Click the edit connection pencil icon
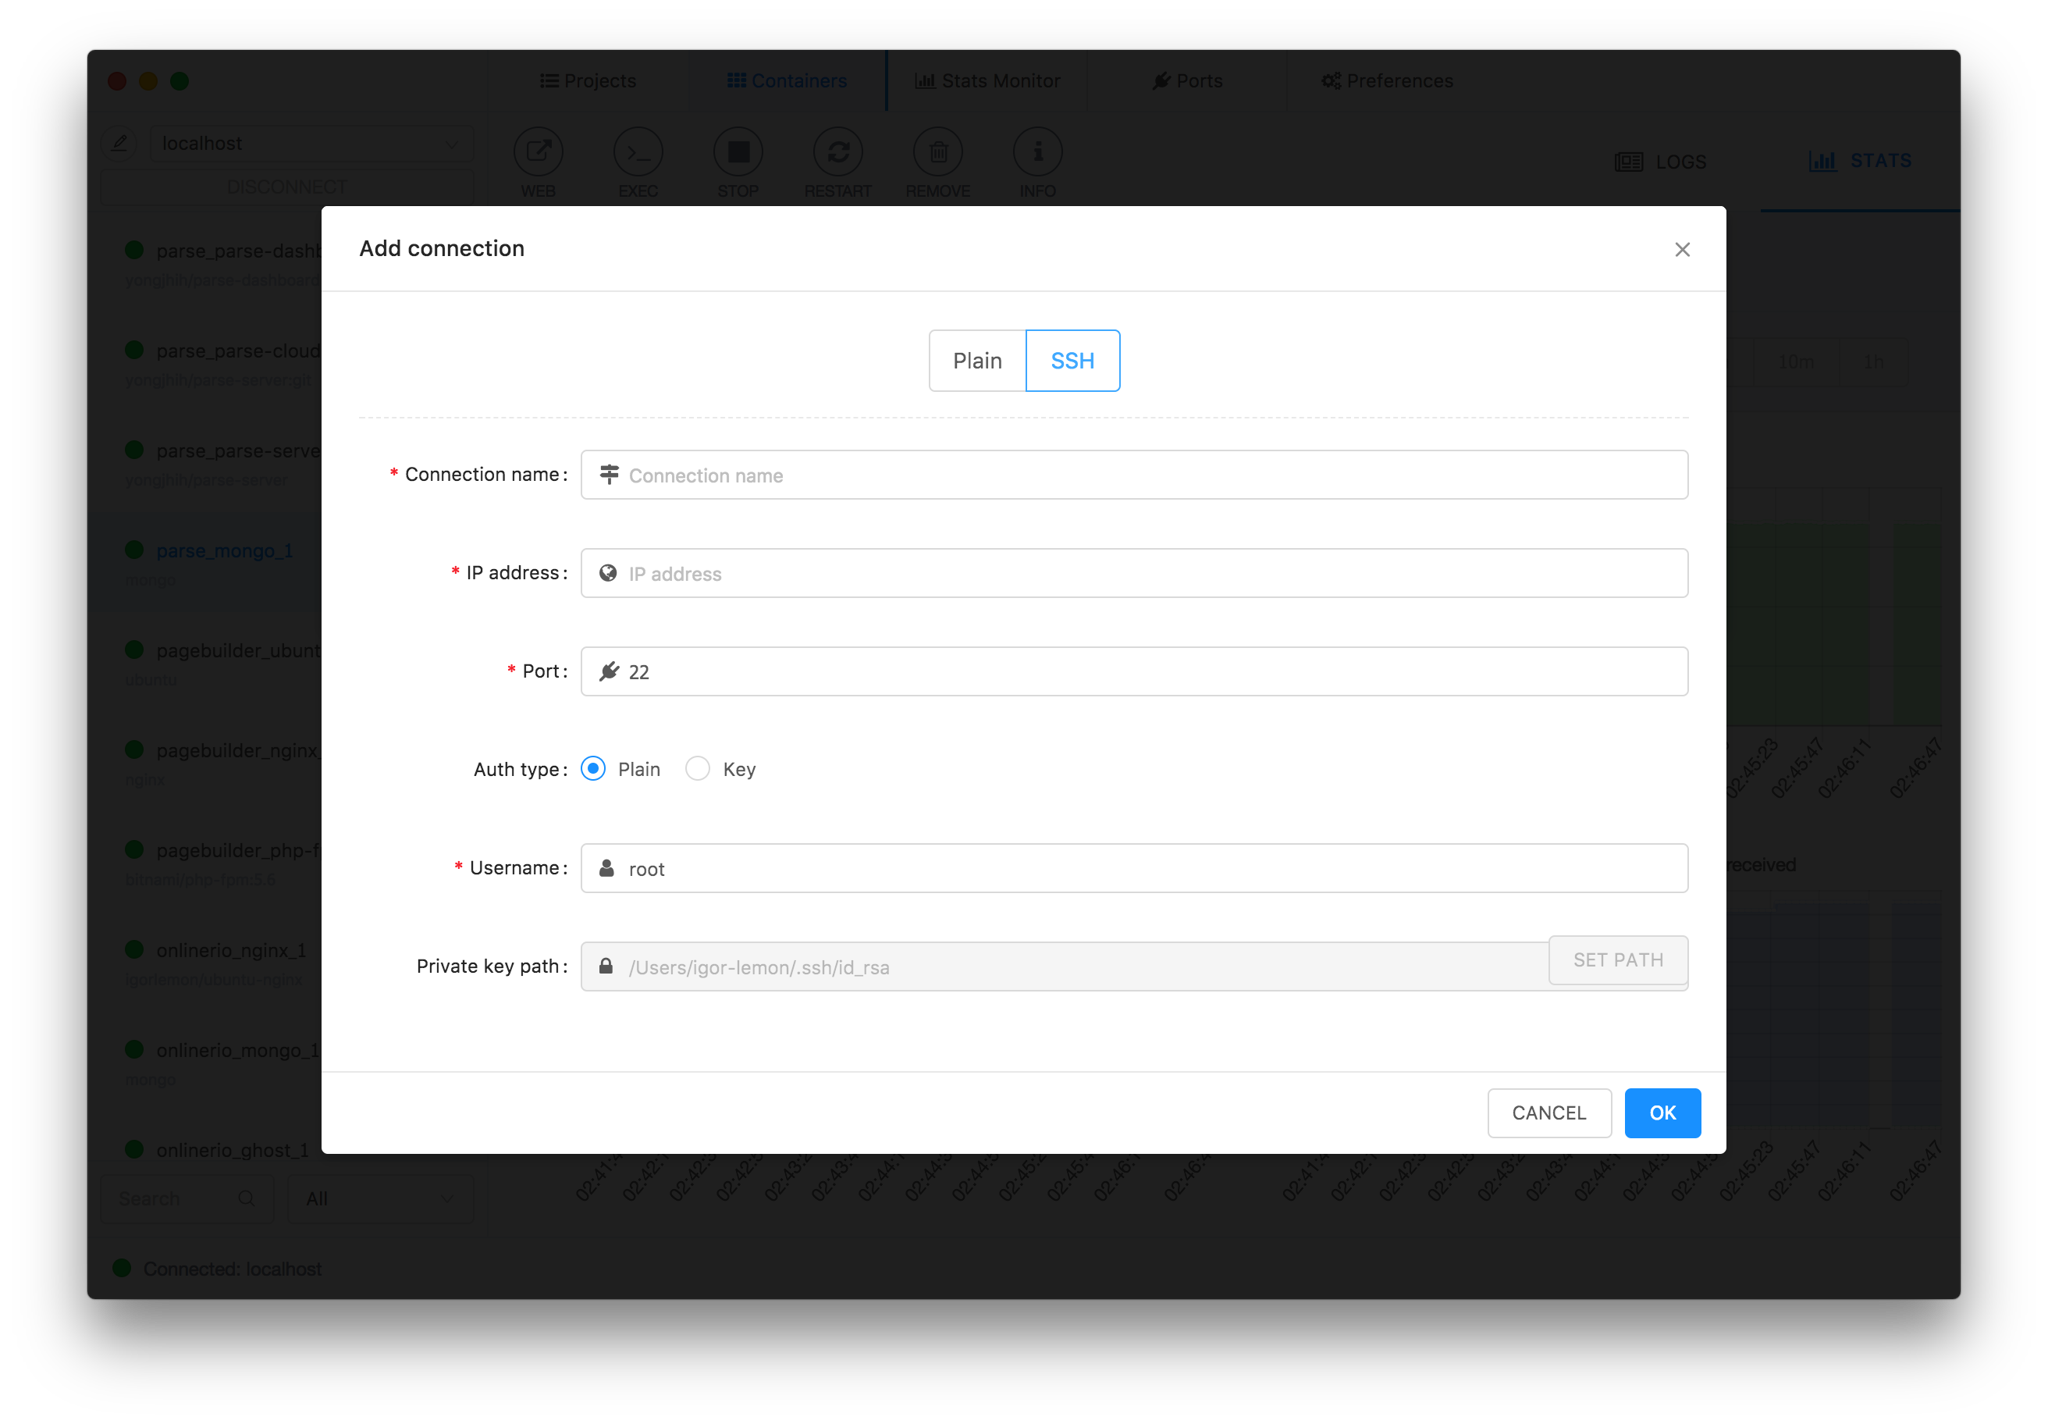This screenshot has width=2048, height=1424. pos(120,143)
